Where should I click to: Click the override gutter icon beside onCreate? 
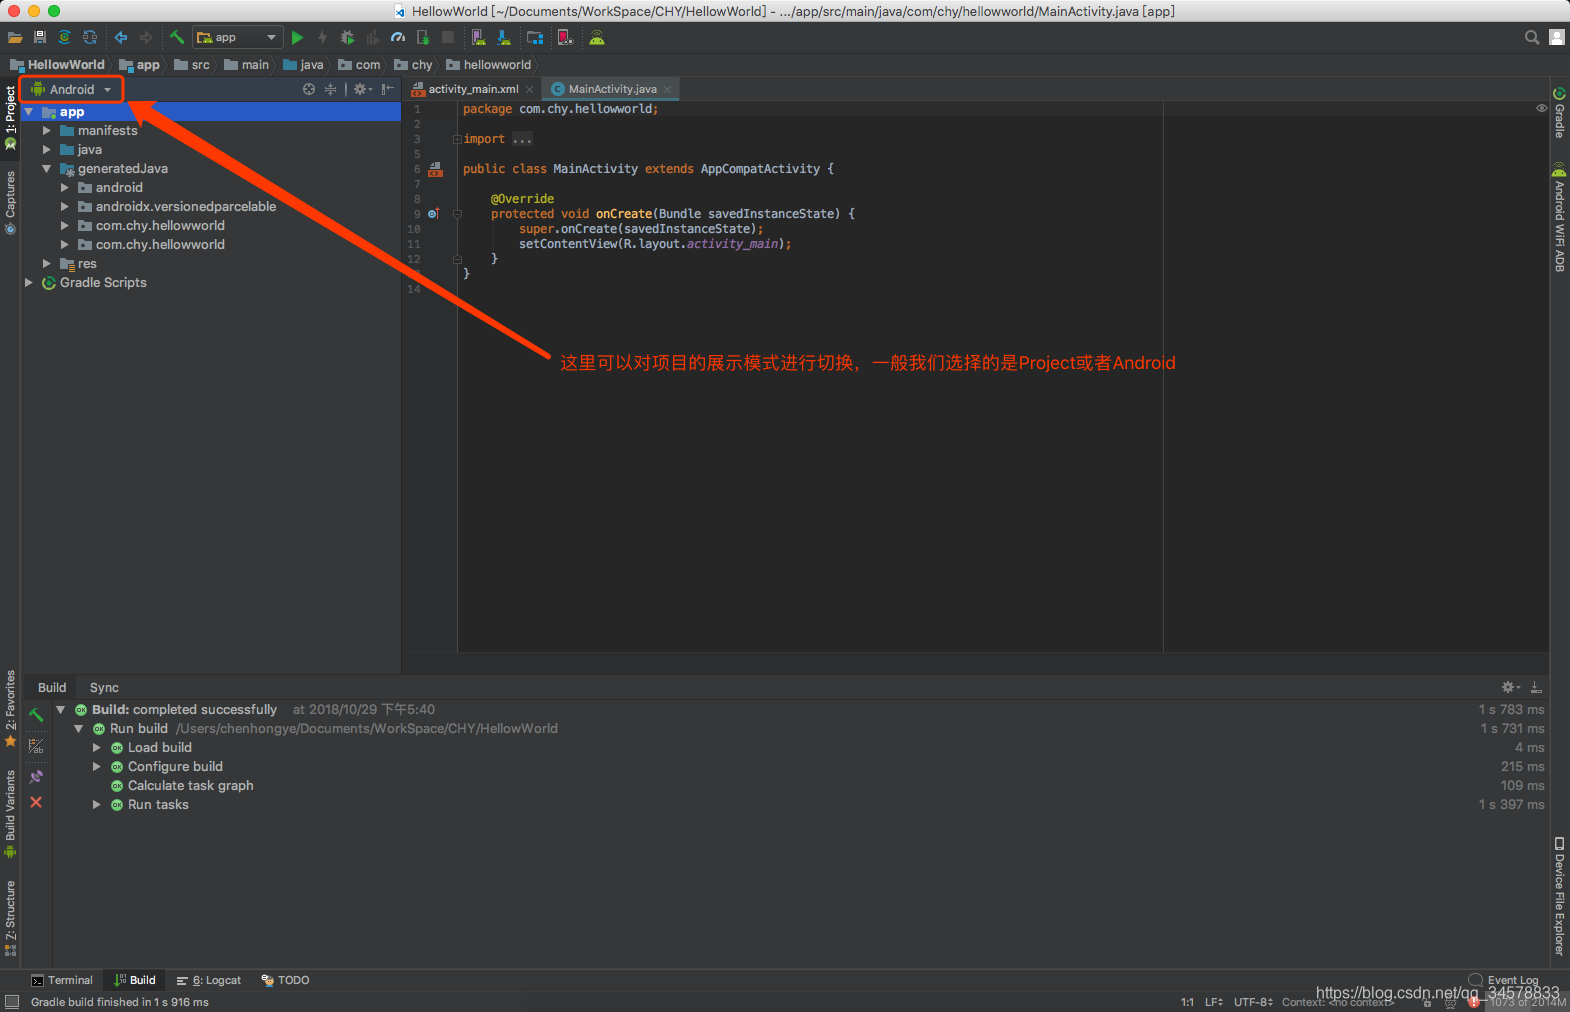click(x=433, y=214)
